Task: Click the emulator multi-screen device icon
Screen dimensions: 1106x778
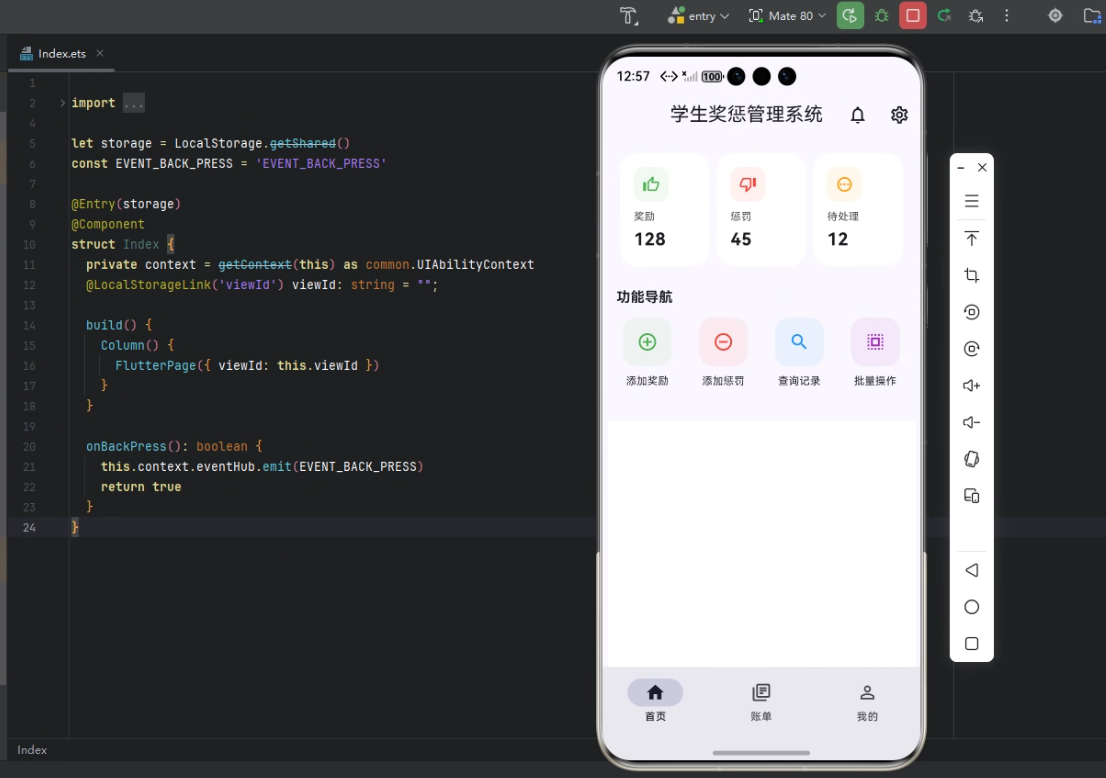Action: click(x=971, y=496)
